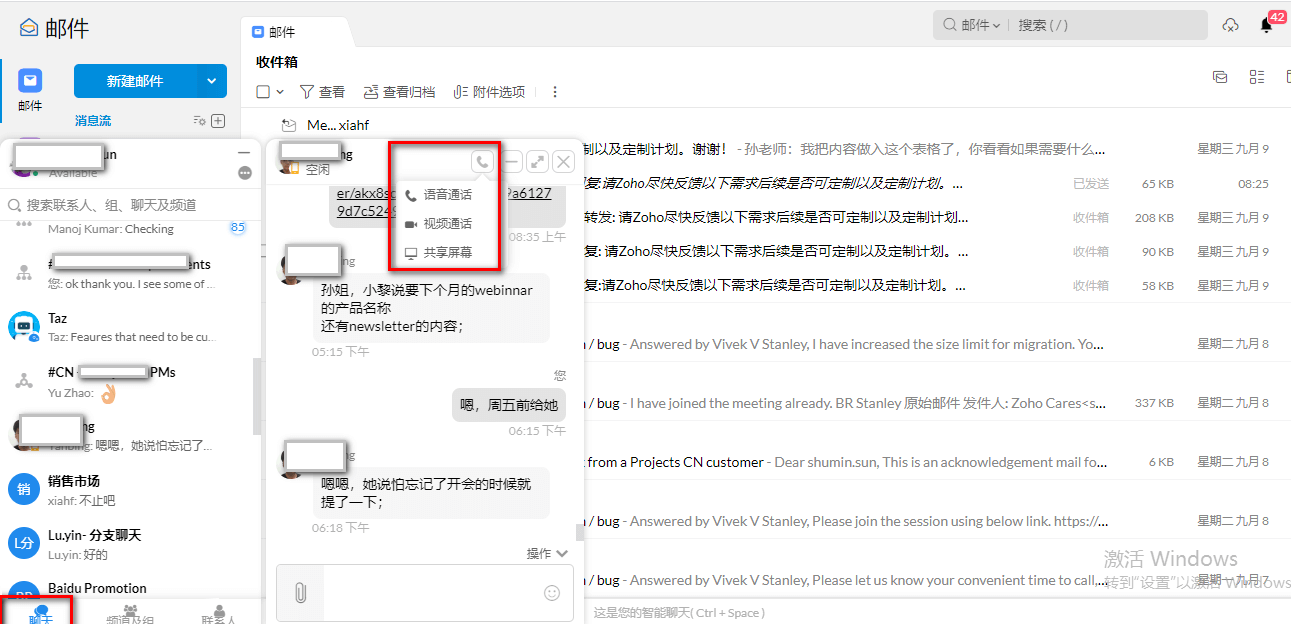Click the contact search field in chat panel

(130, 205)
